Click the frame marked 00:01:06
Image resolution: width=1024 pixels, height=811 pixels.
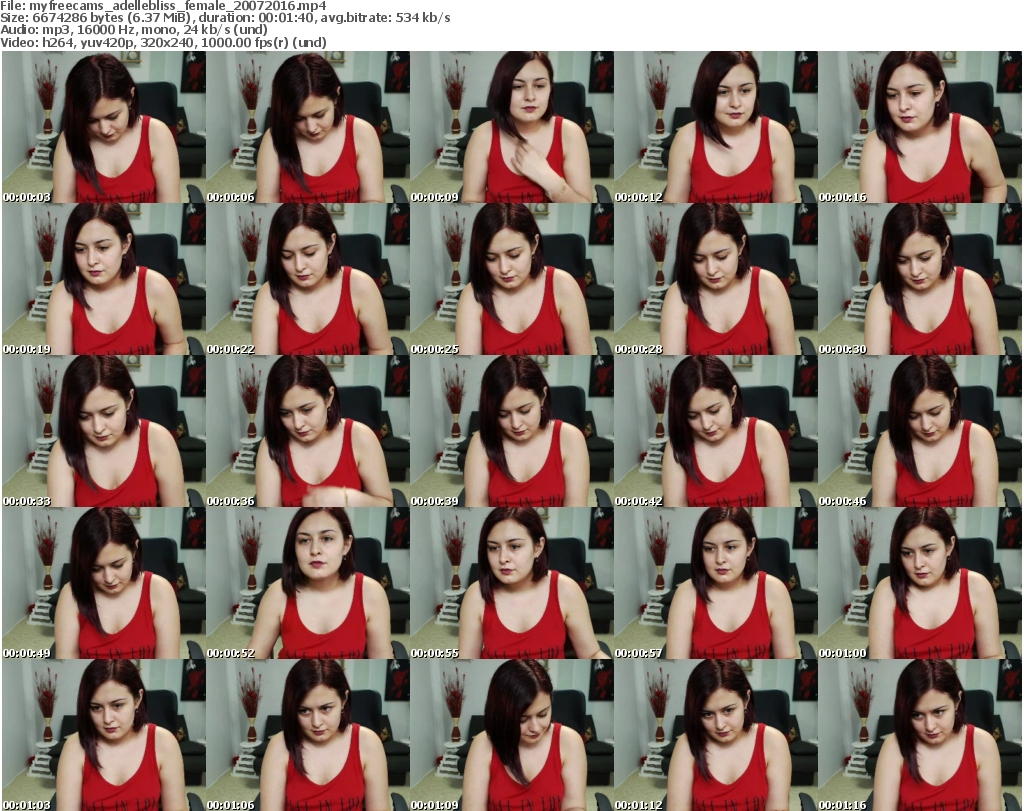pos(308,735)
